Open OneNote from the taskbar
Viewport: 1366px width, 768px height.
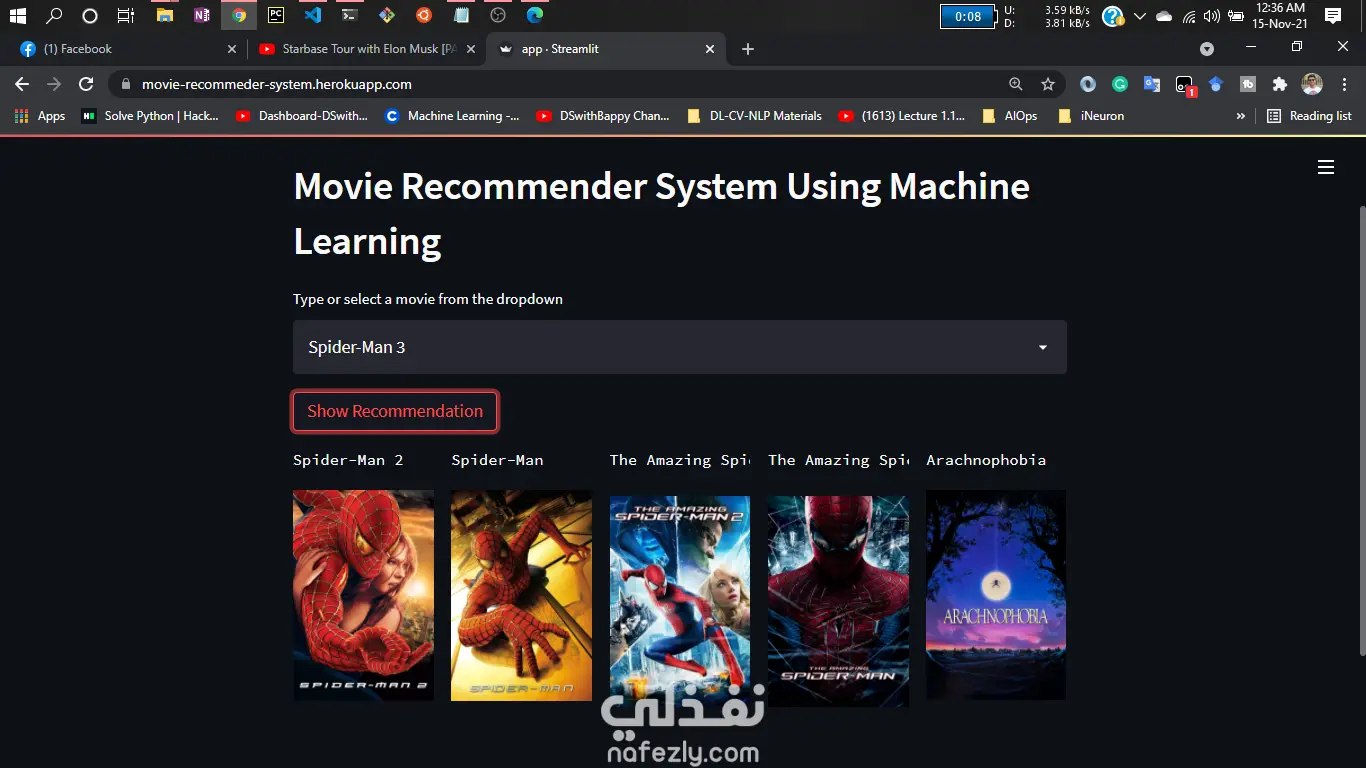202,15
